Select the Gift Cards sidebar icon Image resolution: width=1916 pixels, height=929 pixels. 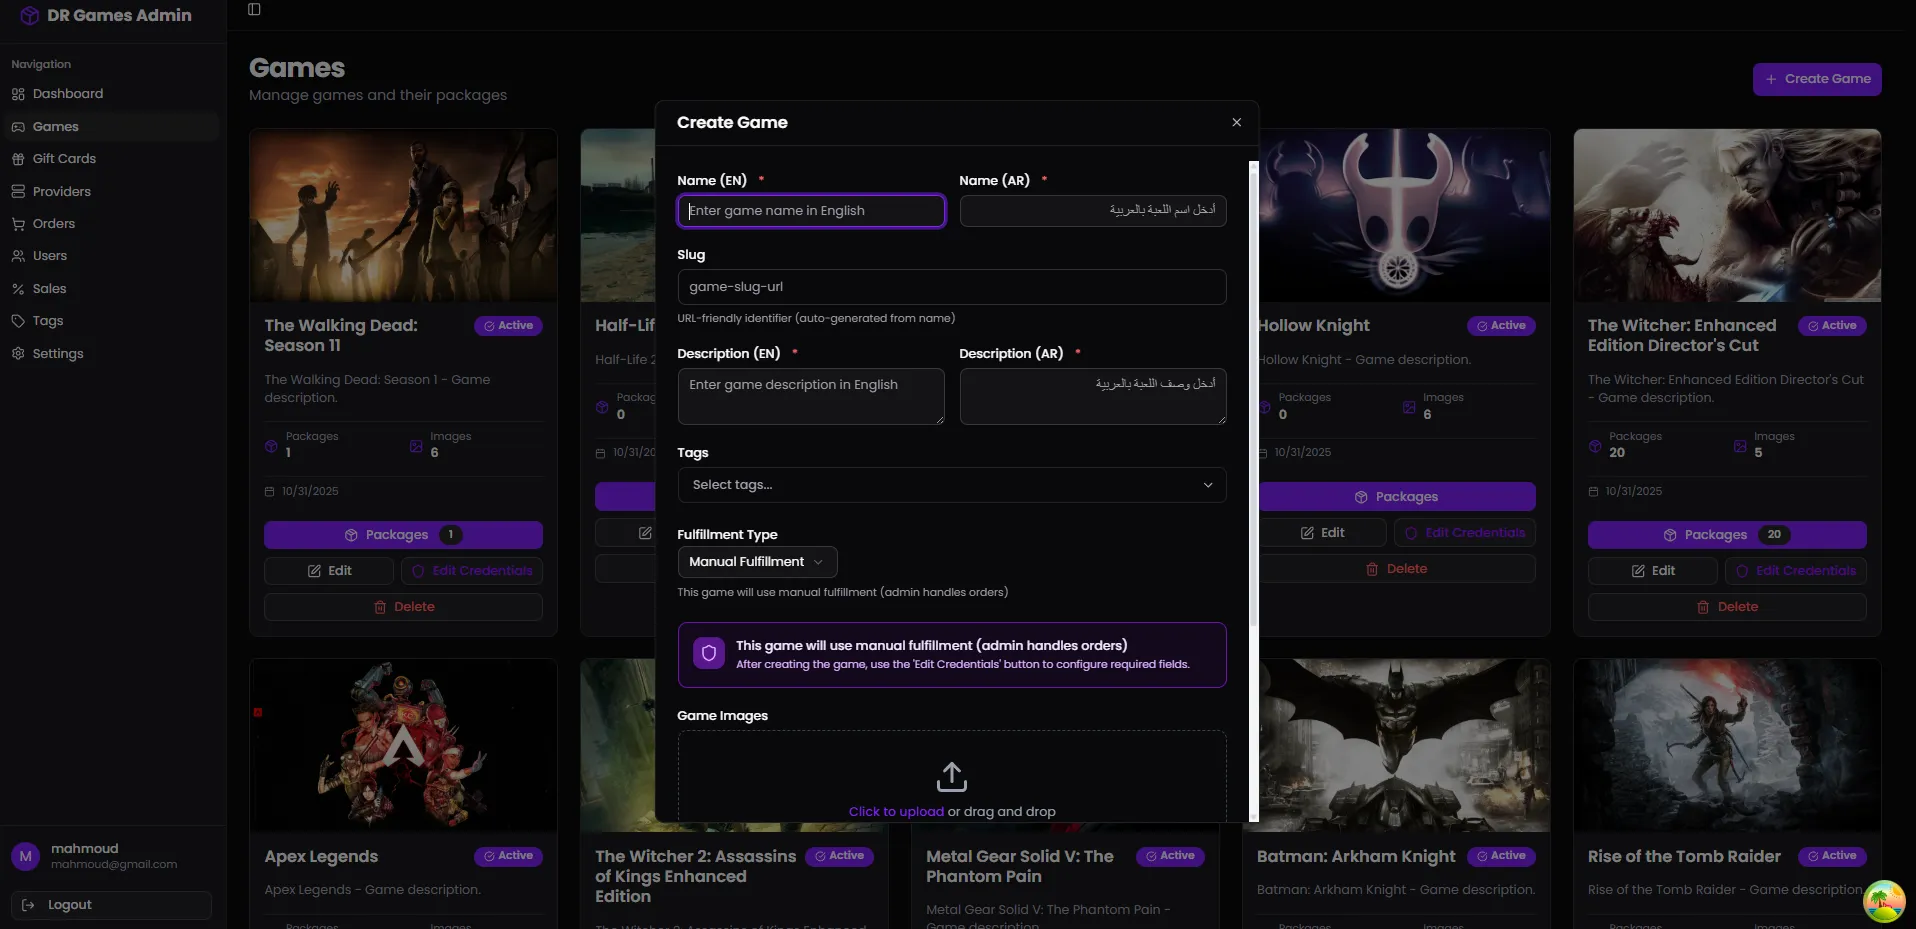(17, 158)
